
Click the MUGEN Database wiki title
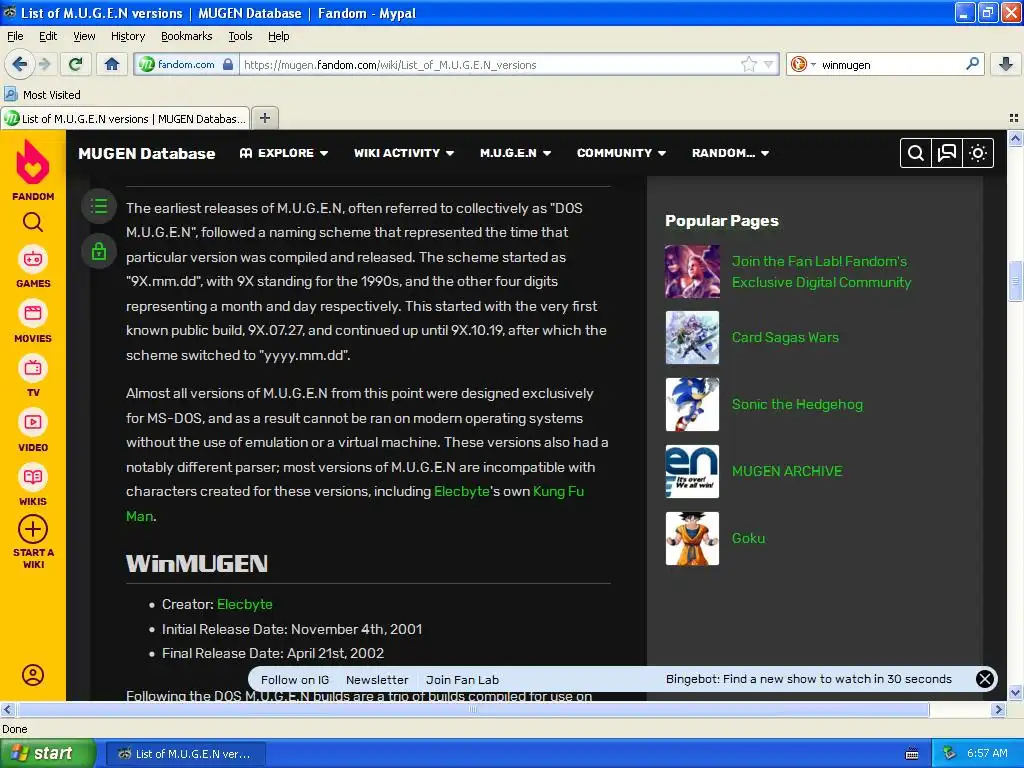pos(146,153)
